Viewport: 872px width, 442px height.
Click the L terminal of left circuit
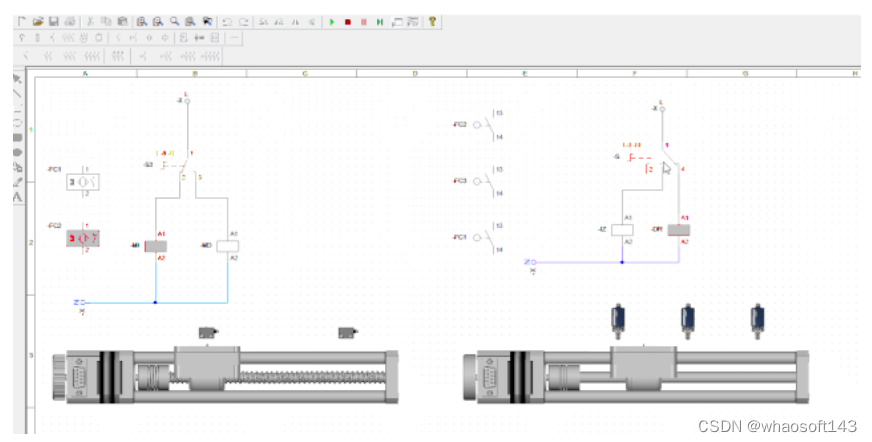coord(187,101)
